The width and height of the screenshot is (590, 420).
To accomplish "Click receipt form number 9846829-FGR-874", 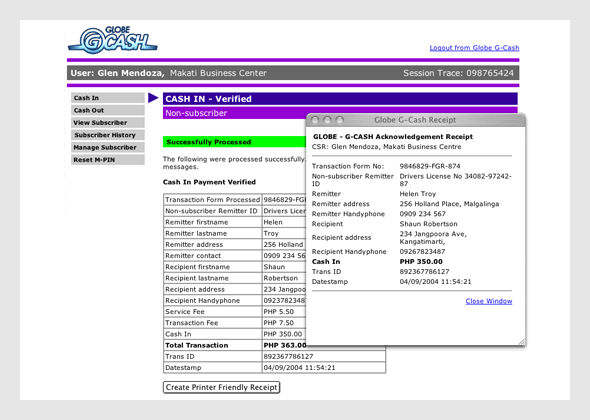I will click(x=430, y=166).
